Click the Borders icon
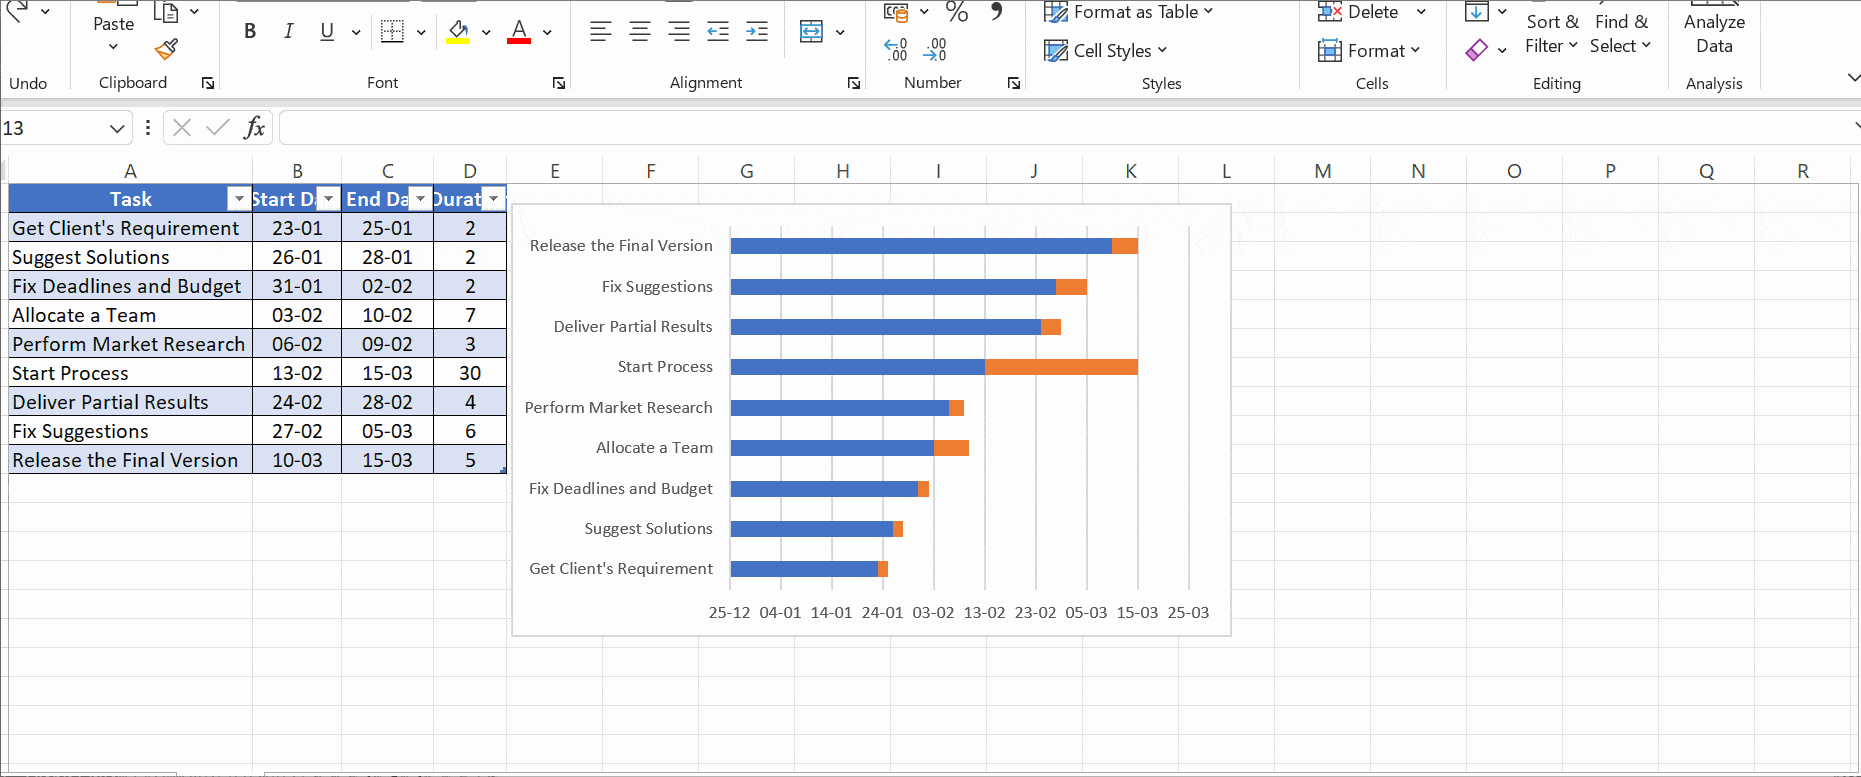Image resolution: width=1861 pixels, height=777 pixels. tap(393, 32)
